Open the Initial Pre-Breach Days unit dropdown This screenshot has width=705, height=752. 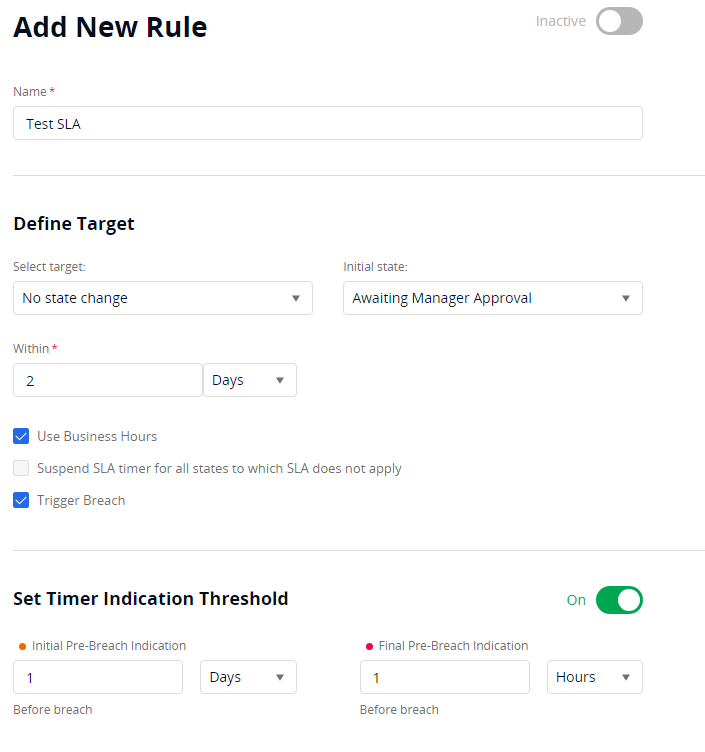(x=248, y=677)
